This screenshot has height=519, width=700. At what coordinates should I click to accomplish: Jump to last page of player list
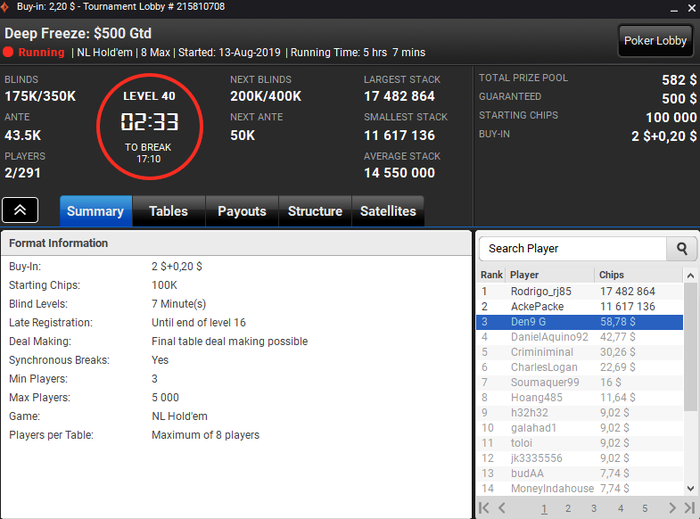(x=689, y=508)
